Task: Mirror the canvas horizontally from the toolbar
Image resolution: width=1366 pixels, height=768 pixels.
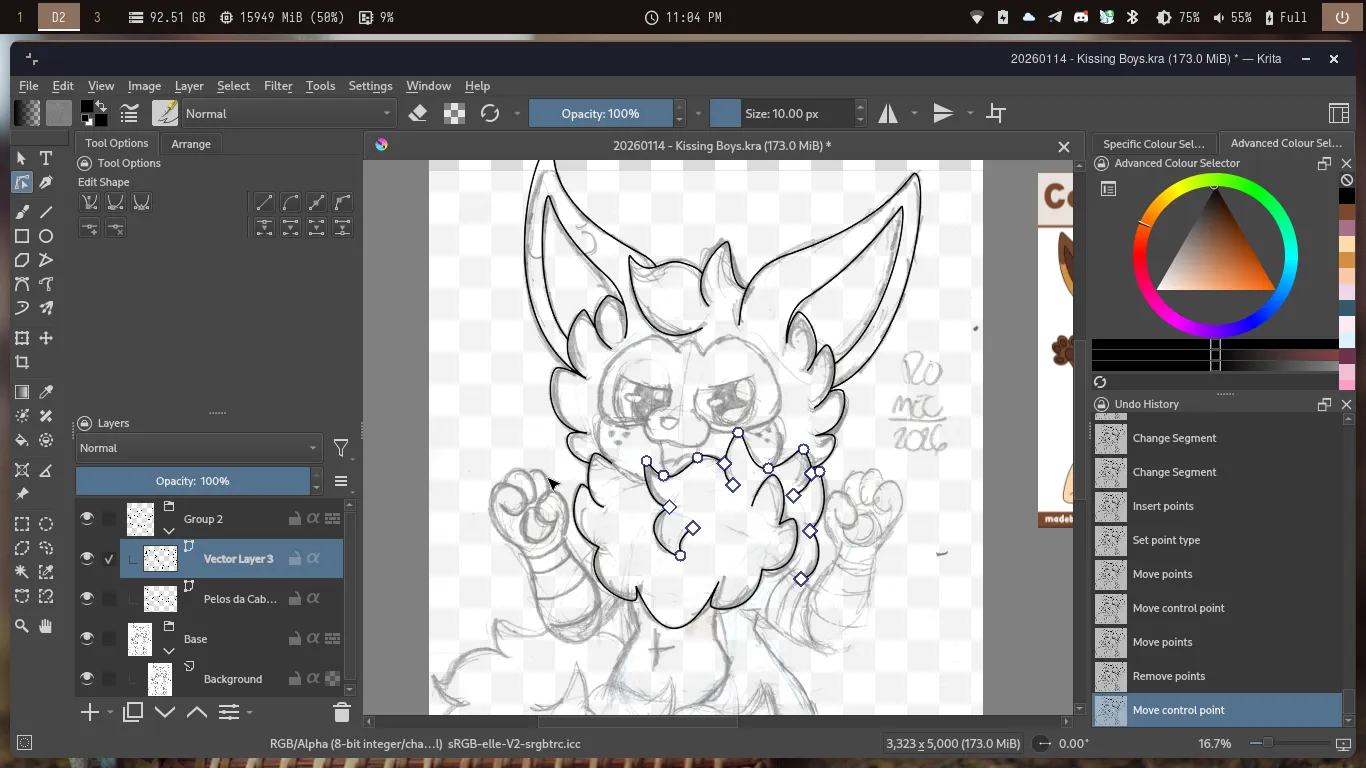Action: point(888,114)
